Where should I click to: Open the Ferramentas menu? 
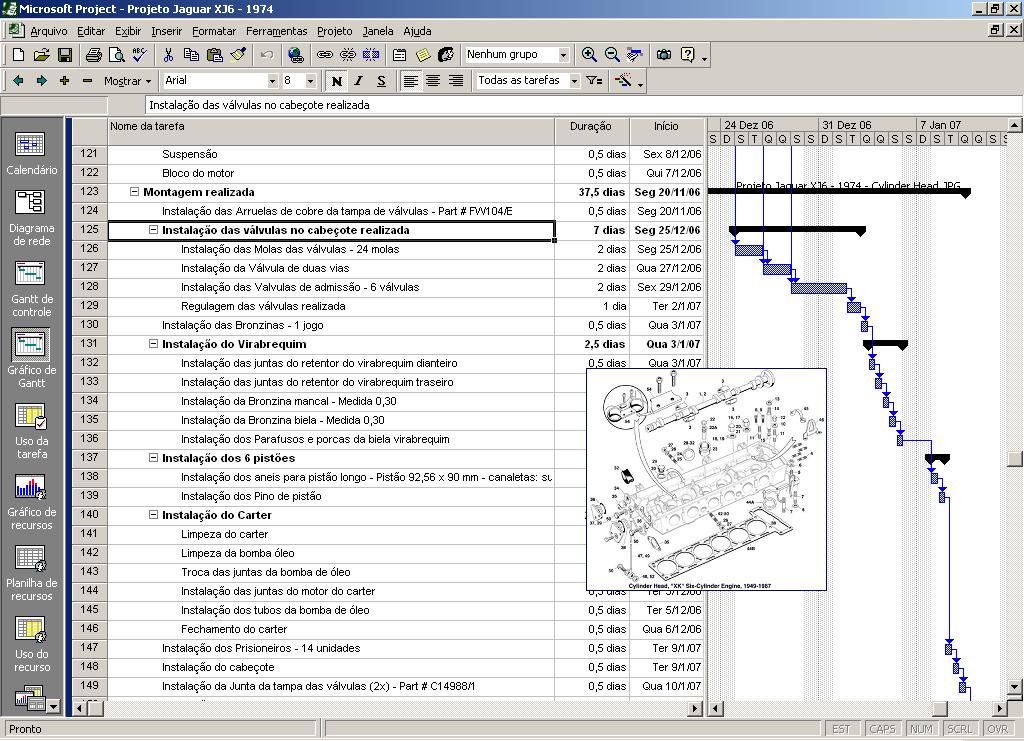(x=276, y=31)
